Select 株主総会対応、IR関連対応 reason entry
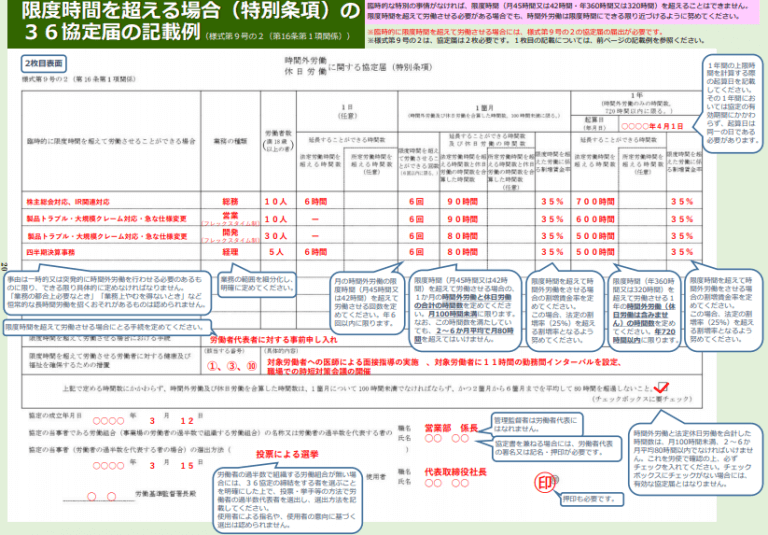Screen dimensions: 768x535 68,202
